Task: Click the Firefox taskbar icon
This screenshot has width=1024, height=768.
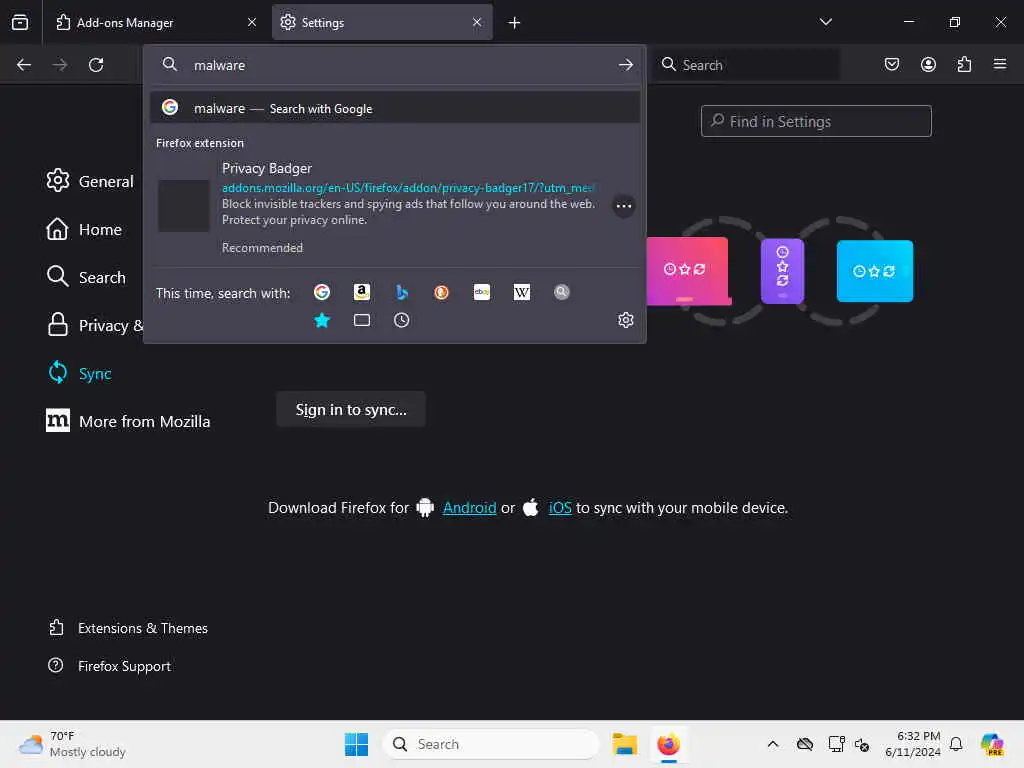Action: tap(668, 744)
